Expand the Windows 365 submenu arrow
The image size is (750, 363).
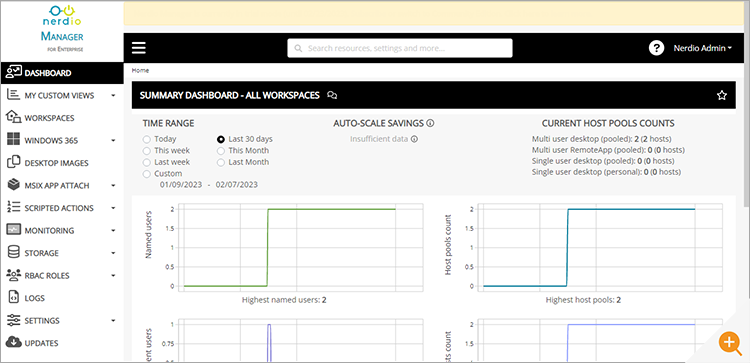[113, 141]
